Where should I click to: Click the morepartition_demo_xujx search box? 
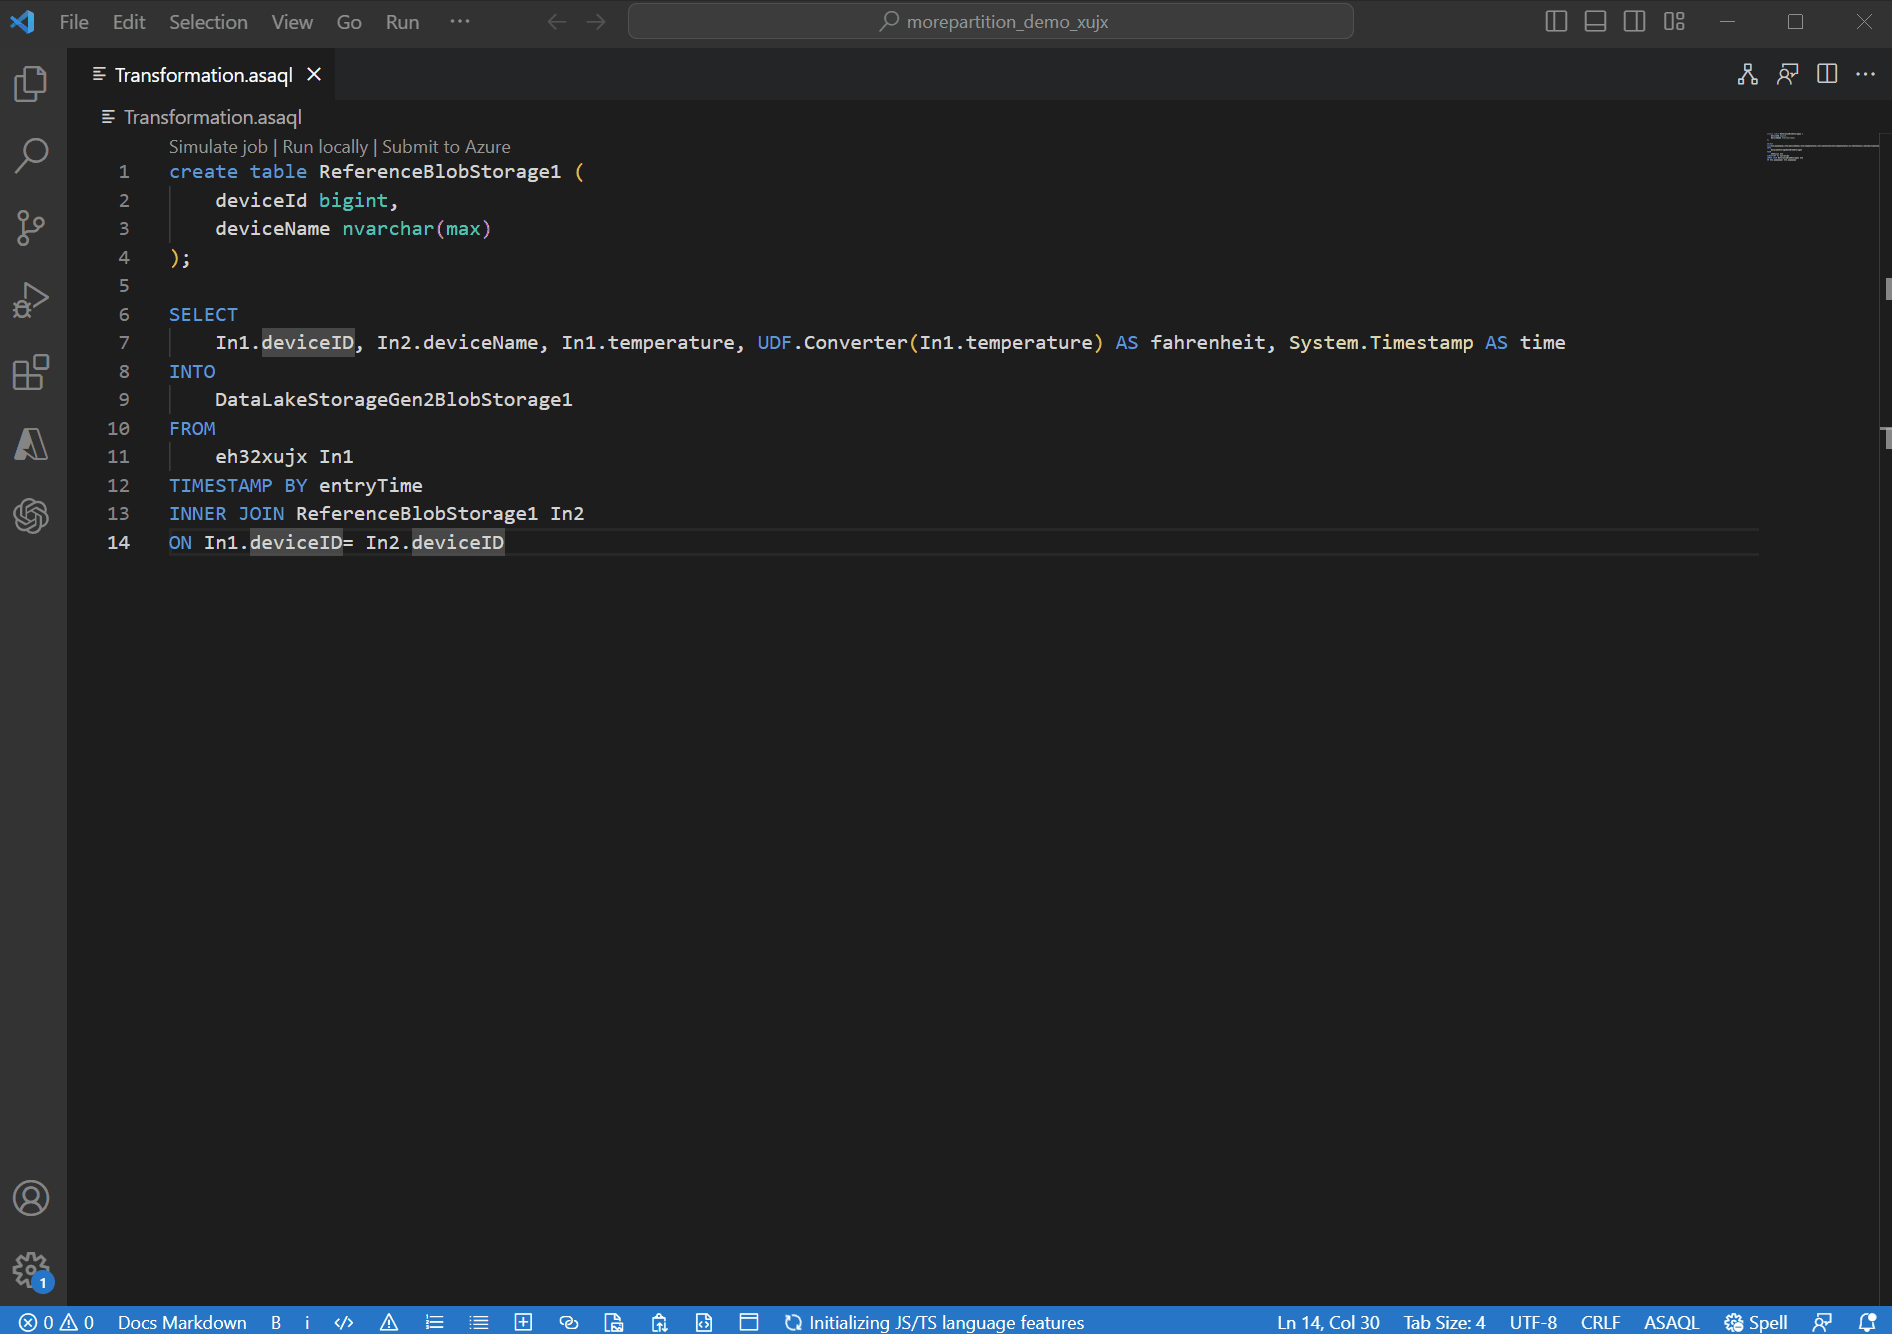click(x=990, y=22)
